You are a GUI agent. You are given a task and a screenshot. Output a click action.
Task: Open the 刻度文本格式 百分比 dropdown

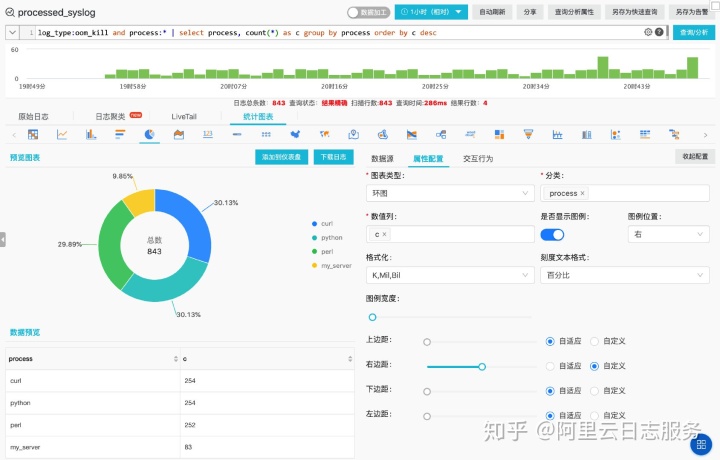pos(624,275)
